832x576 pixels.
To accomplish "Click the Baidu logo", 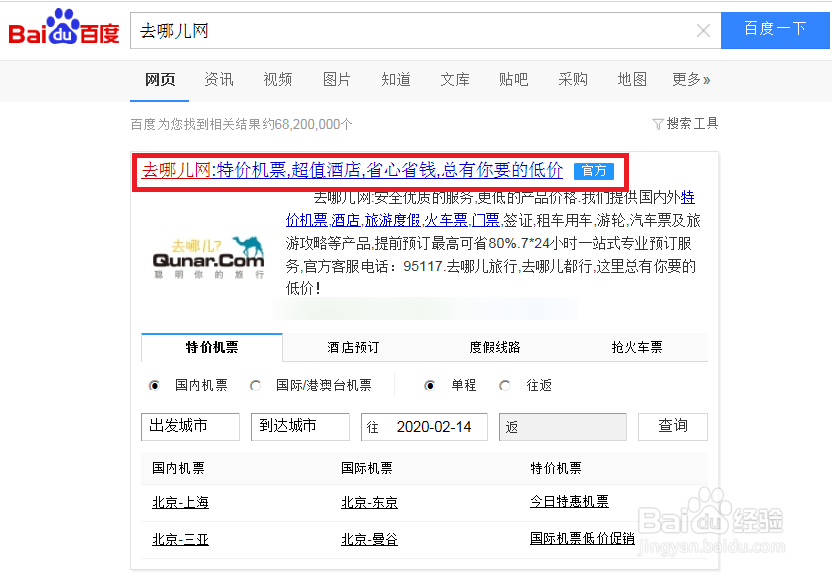I will [64, 28].
